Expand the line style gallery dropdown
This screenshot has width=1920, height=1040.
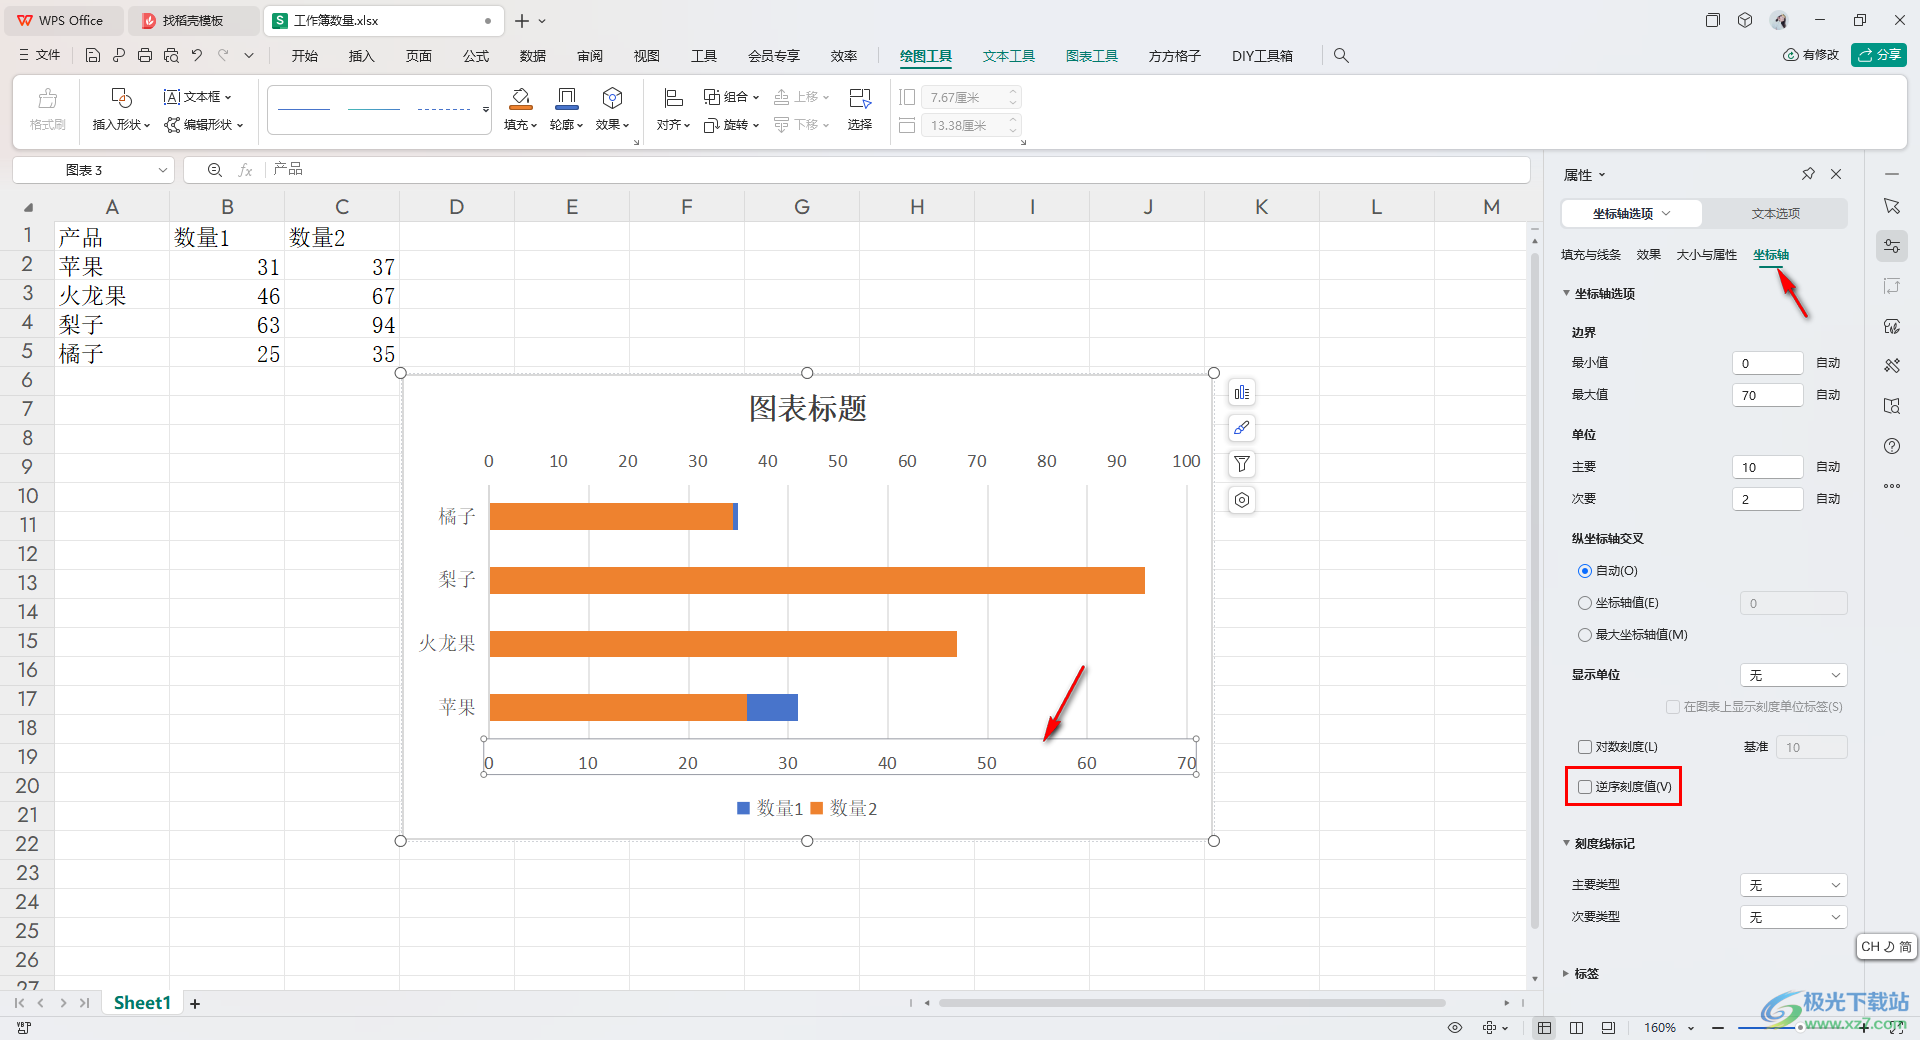(486, 110)
